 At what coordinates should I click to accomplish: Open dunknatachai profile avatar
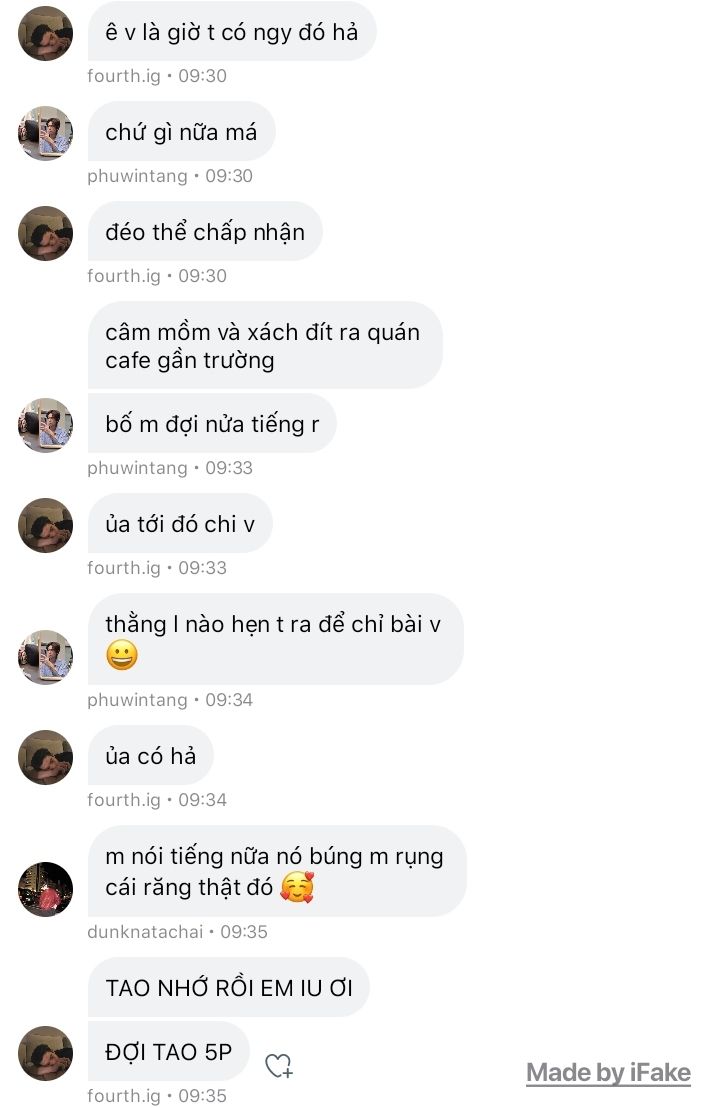tap(45, 889)
